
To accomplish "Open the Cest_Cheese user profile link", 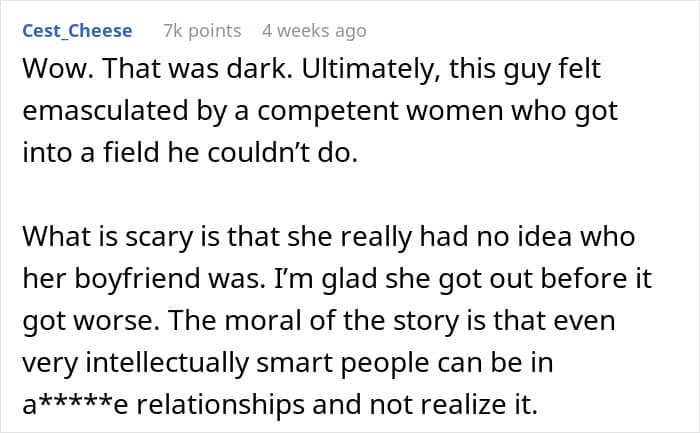I will click(x=77, y=31).
